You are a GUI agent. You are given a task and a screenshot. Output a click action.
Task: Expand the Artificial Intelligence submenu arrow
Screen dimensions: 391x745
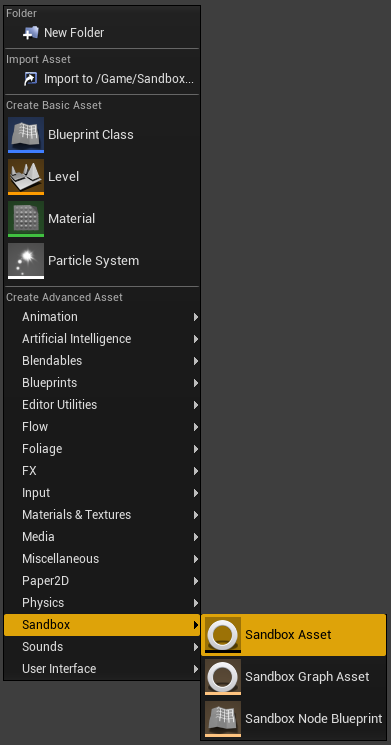(x=196, y=339)
